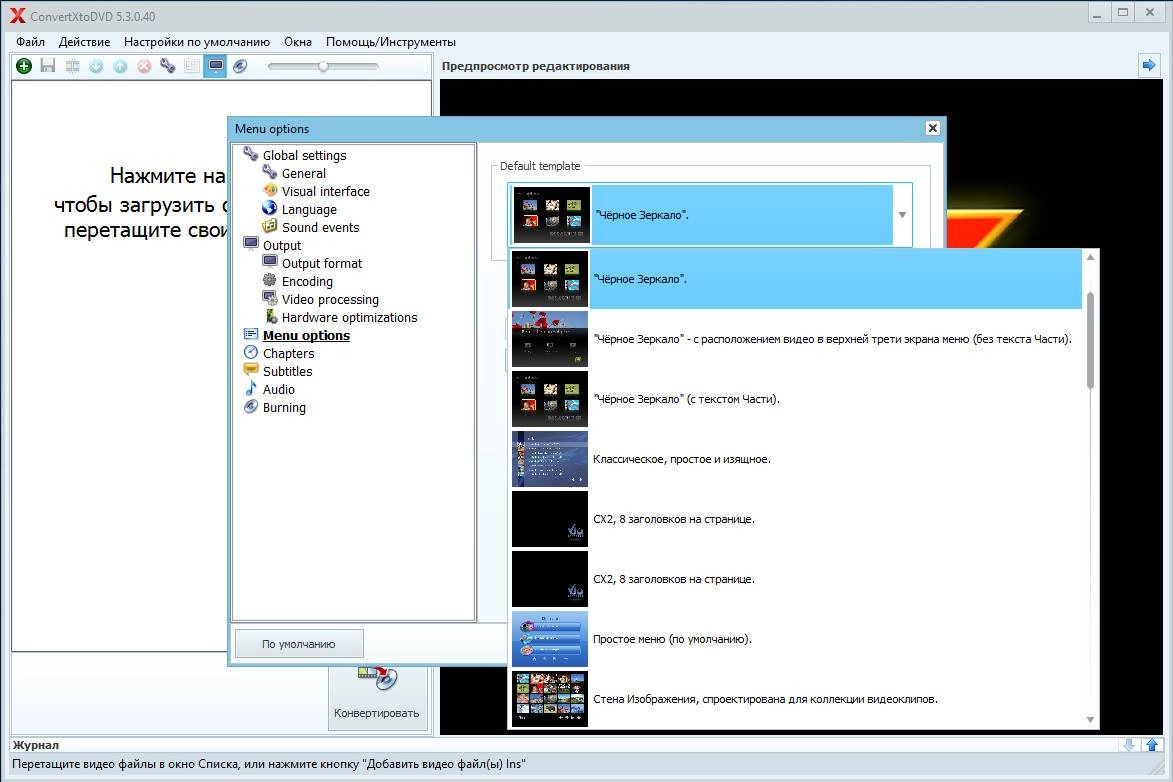
Task: Click the disc icon beside Burning
Action: tap(251, 406)
